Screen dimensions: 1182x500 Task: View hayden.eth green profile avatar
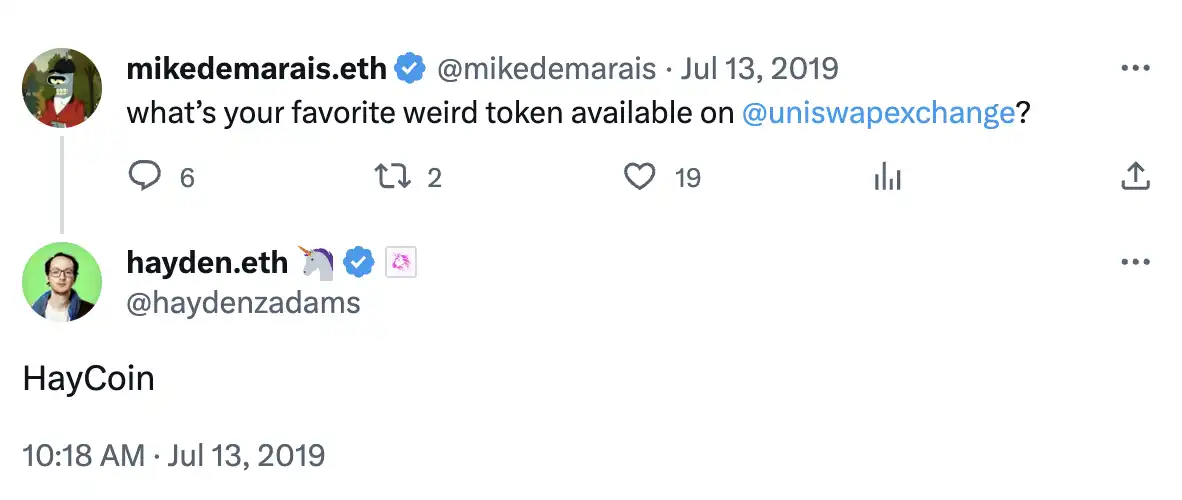(x=62, y=282)
